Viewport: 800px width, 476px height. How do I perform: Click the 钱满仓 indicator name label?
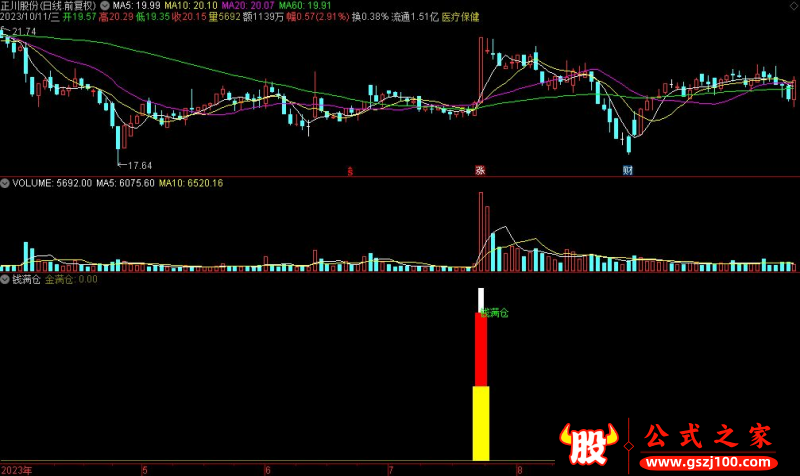(x=26, y=279)
